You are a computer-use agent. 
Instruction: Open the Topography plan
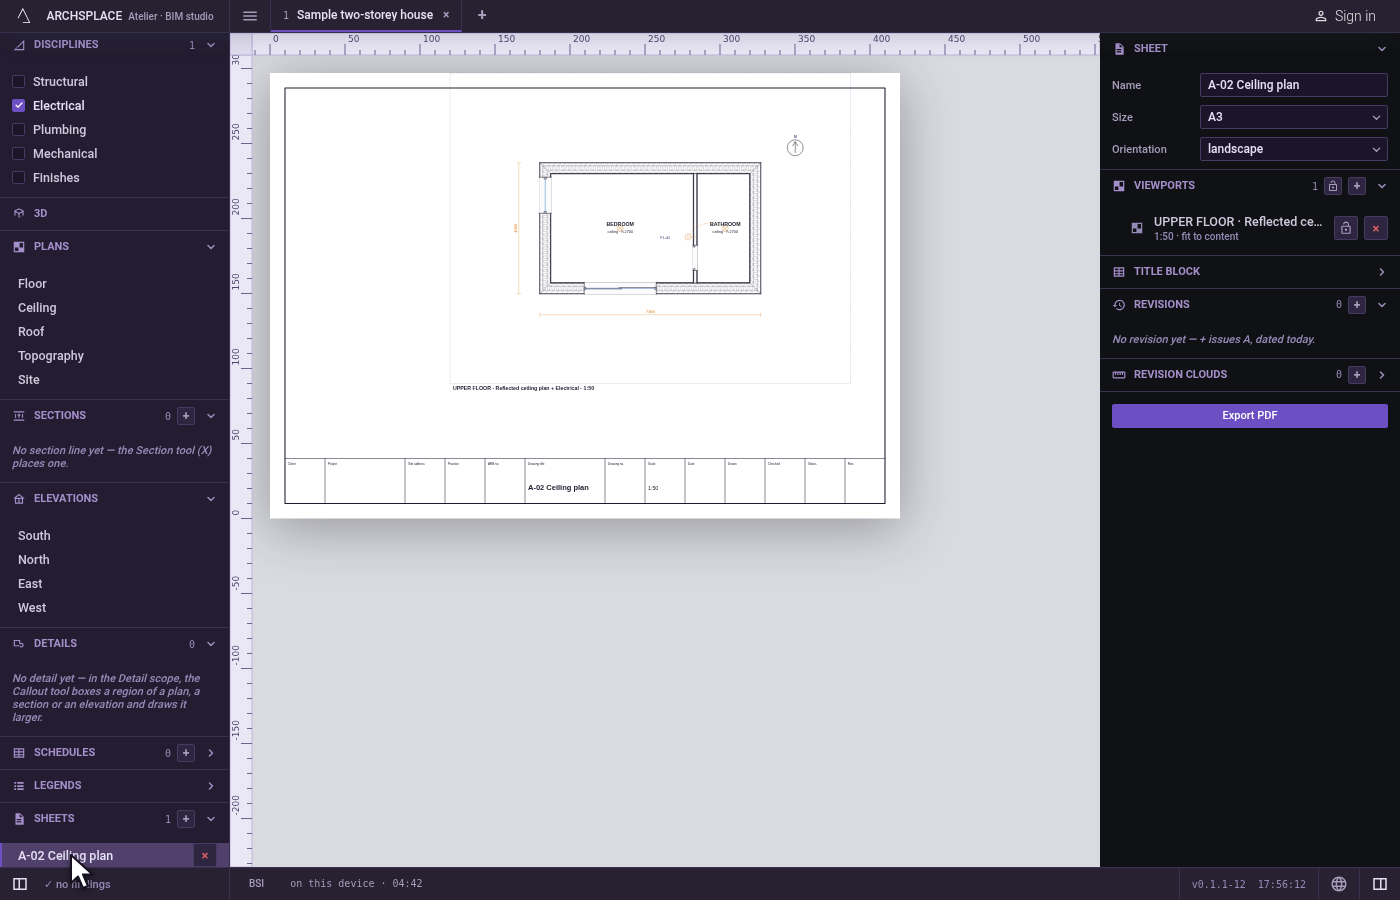pos(51,356)
